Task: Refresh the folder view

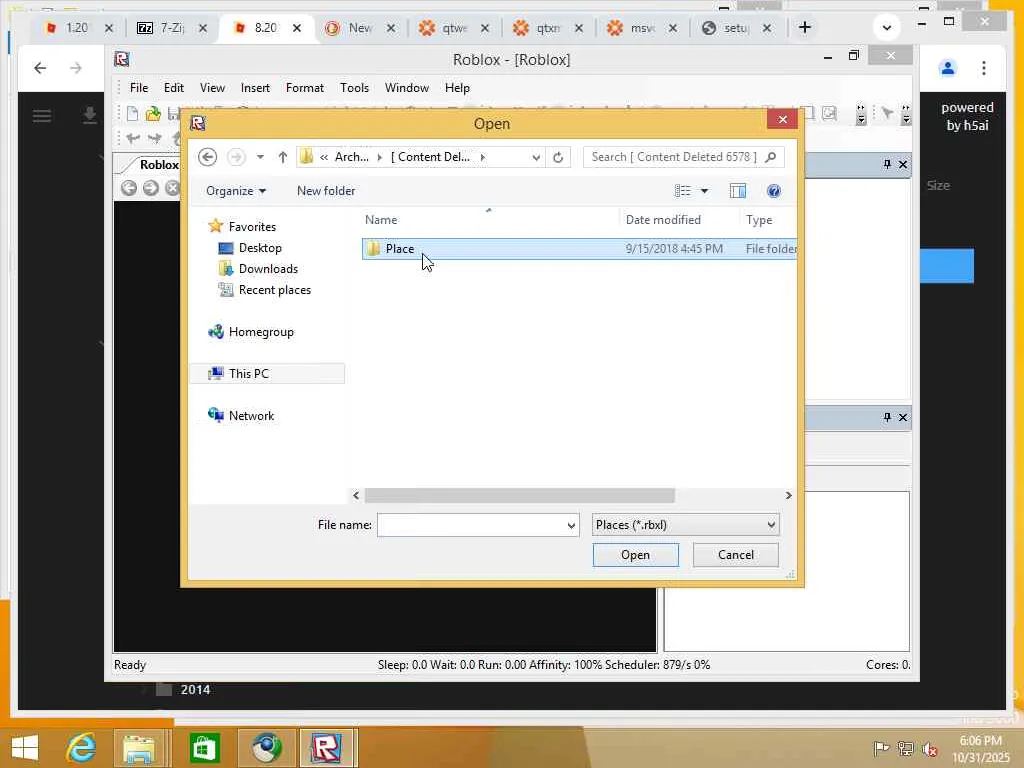Action: click(558, 157)
